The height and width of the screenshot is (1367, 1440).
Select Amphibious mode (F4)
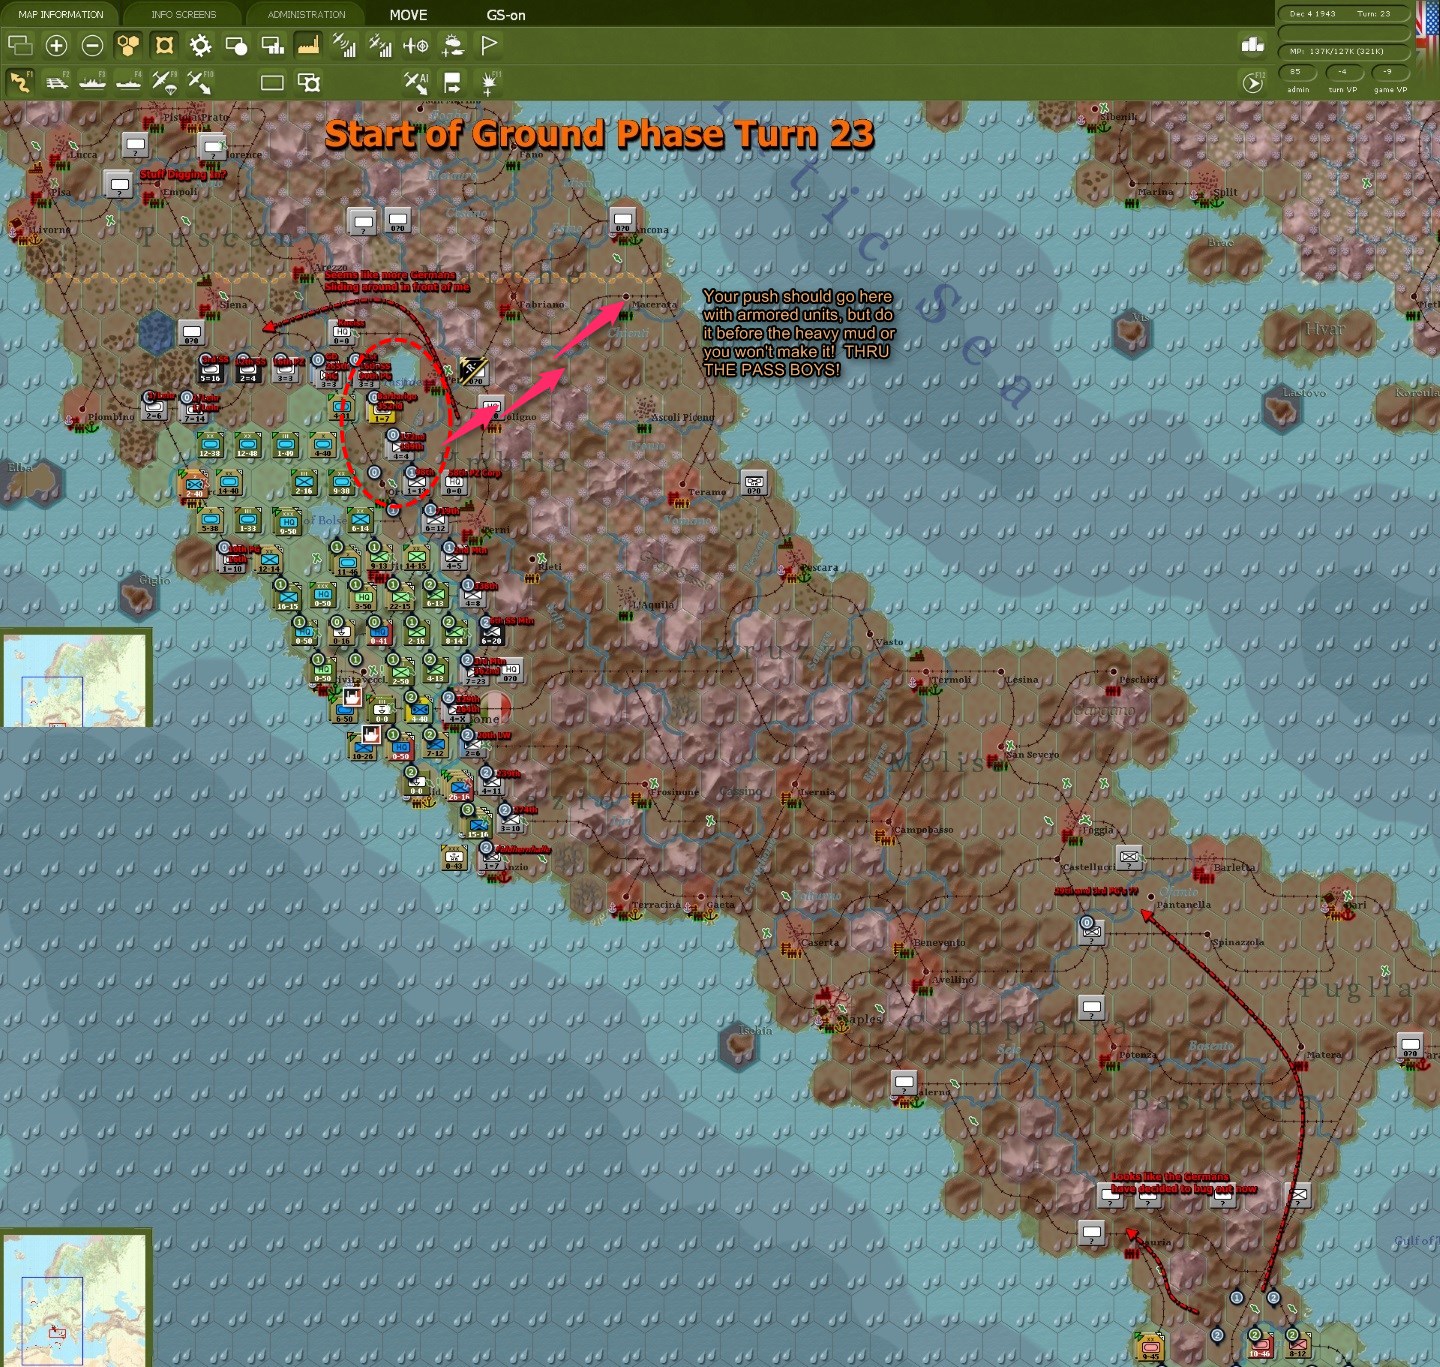pyautogui.click(x=128, y=82)
